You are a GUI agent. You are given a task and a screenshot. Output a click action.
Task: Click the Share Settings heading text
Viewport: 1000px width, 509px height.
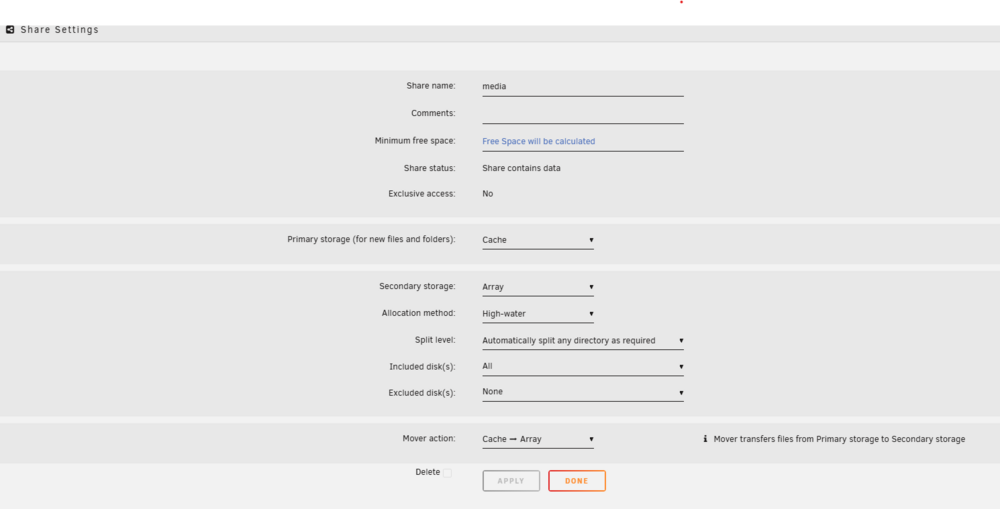59,29
